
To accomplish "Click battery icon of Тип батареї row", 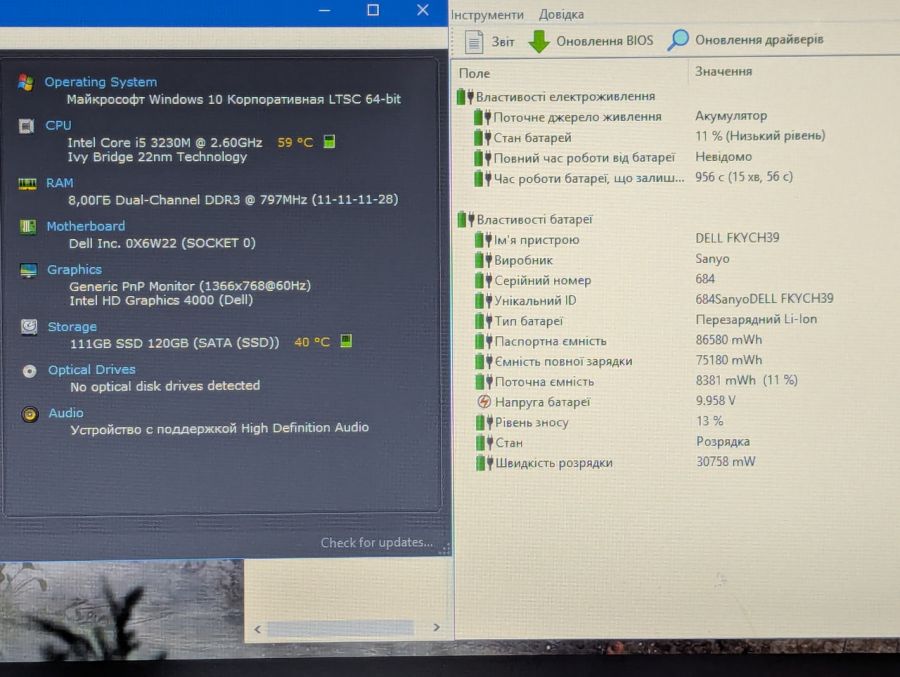I will coord(484,321).
